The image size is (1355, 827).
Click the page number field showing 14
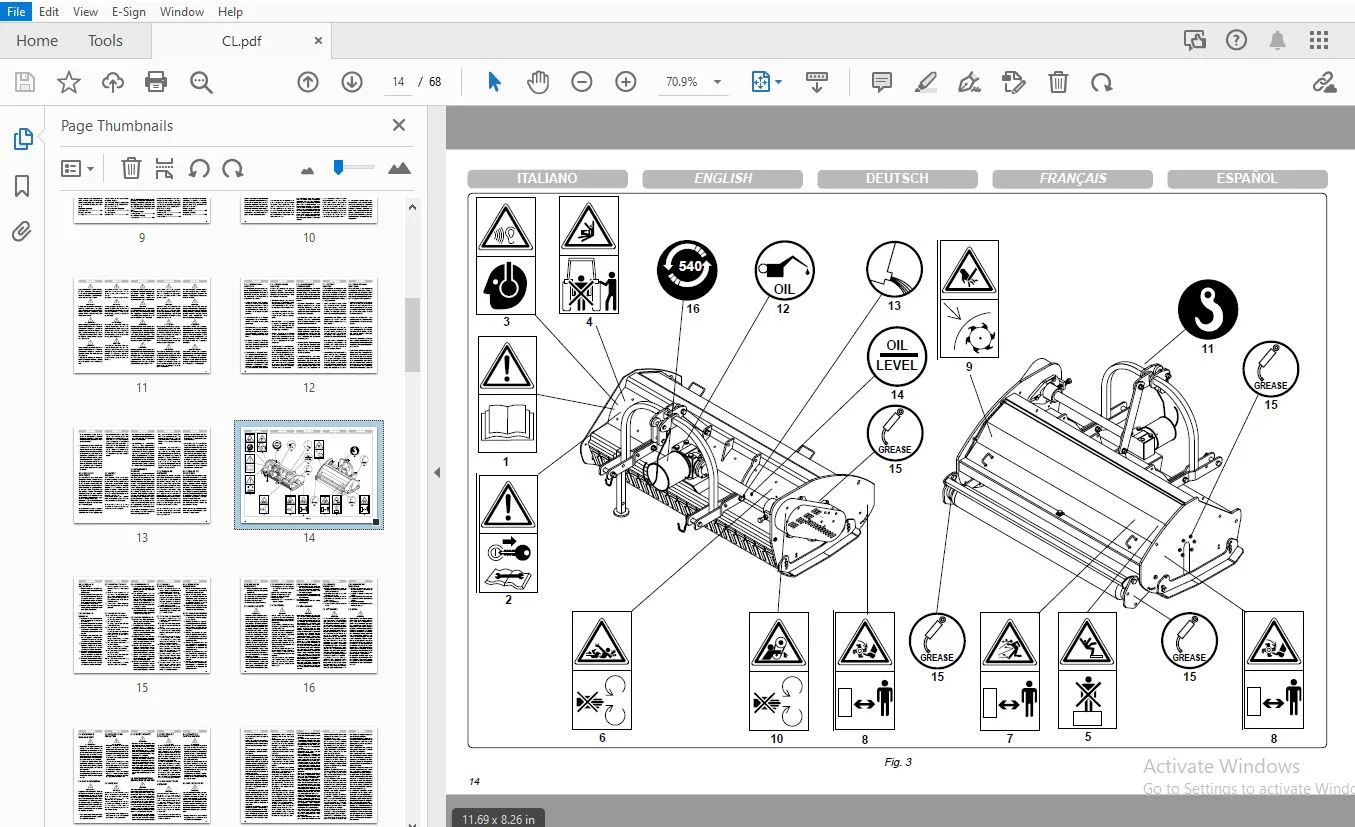(398, 82)
